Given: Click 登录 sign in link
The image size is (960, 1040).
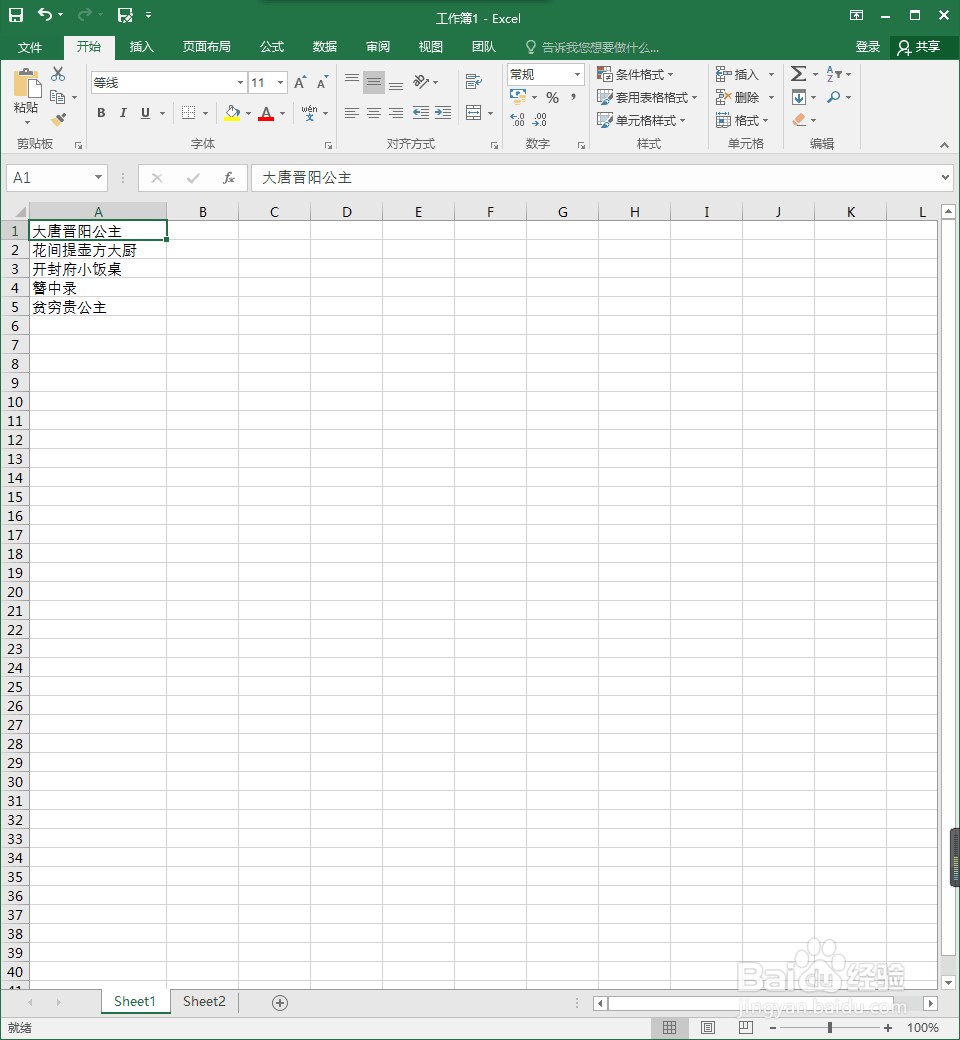Looking at the screenshot, I should point(867,46).
